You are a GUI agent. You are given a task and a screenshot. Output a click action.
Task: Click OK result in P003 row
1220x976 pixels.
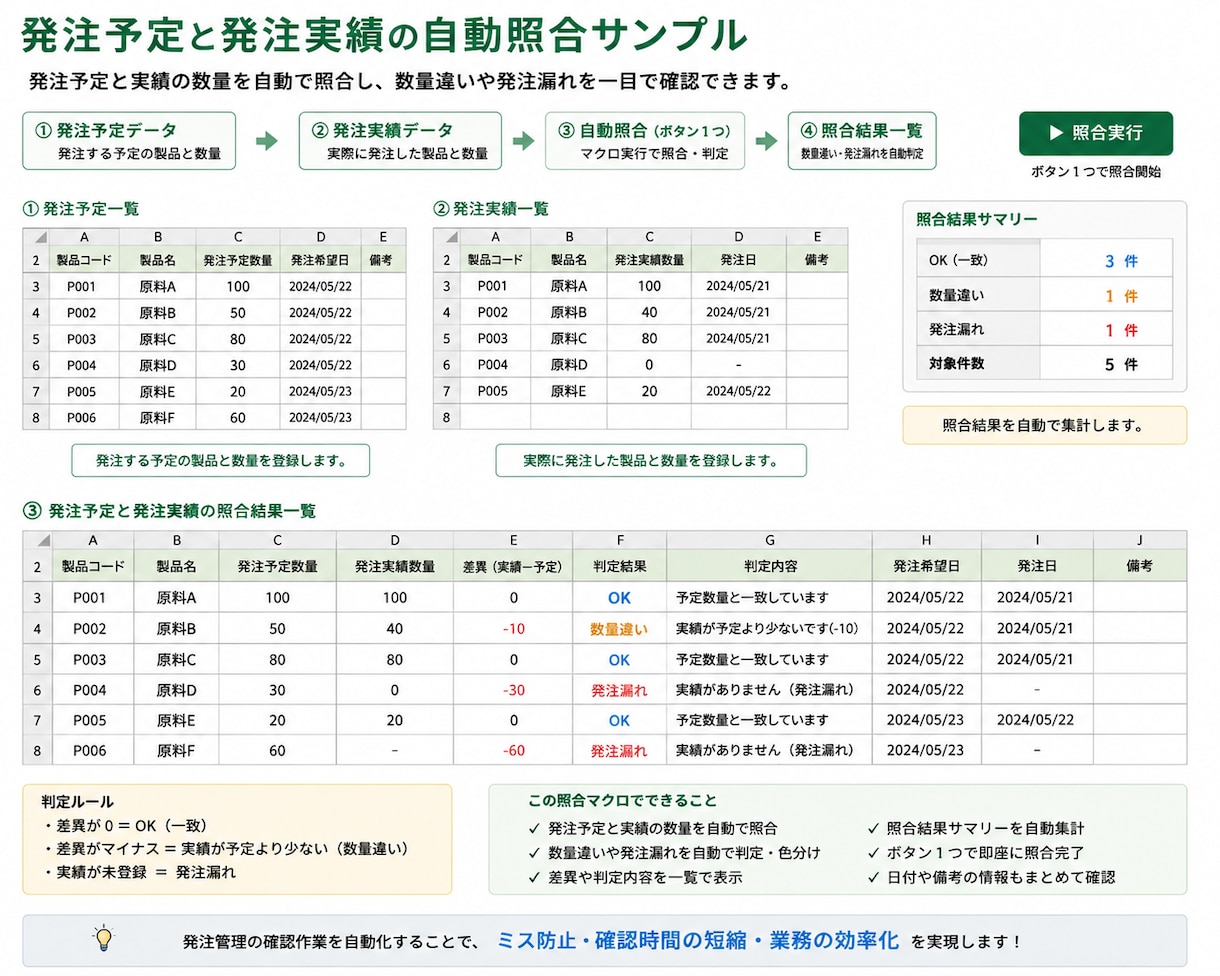pos(619,660)
